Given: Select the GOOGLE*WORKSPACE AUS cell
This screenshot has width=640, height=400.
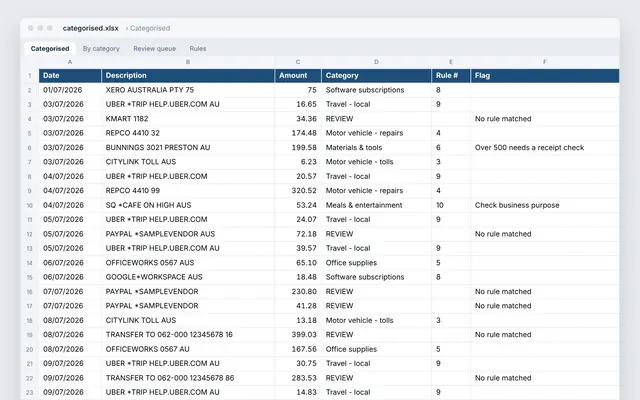Looking at the screenshot, I should (188, 277).
